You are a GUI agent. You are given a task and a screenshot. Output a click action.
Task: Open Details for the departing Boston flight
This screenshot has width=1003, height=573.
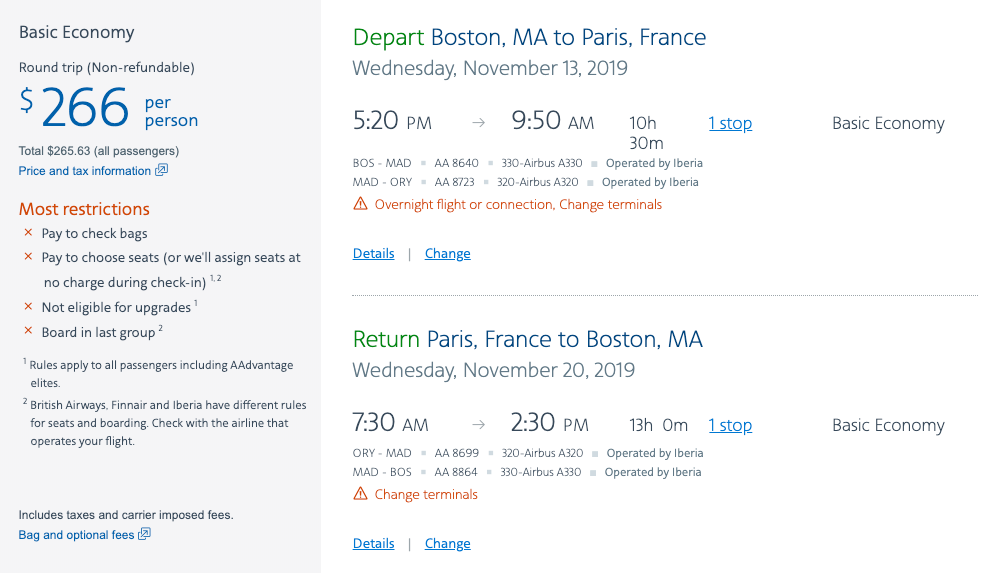[374, 253]
